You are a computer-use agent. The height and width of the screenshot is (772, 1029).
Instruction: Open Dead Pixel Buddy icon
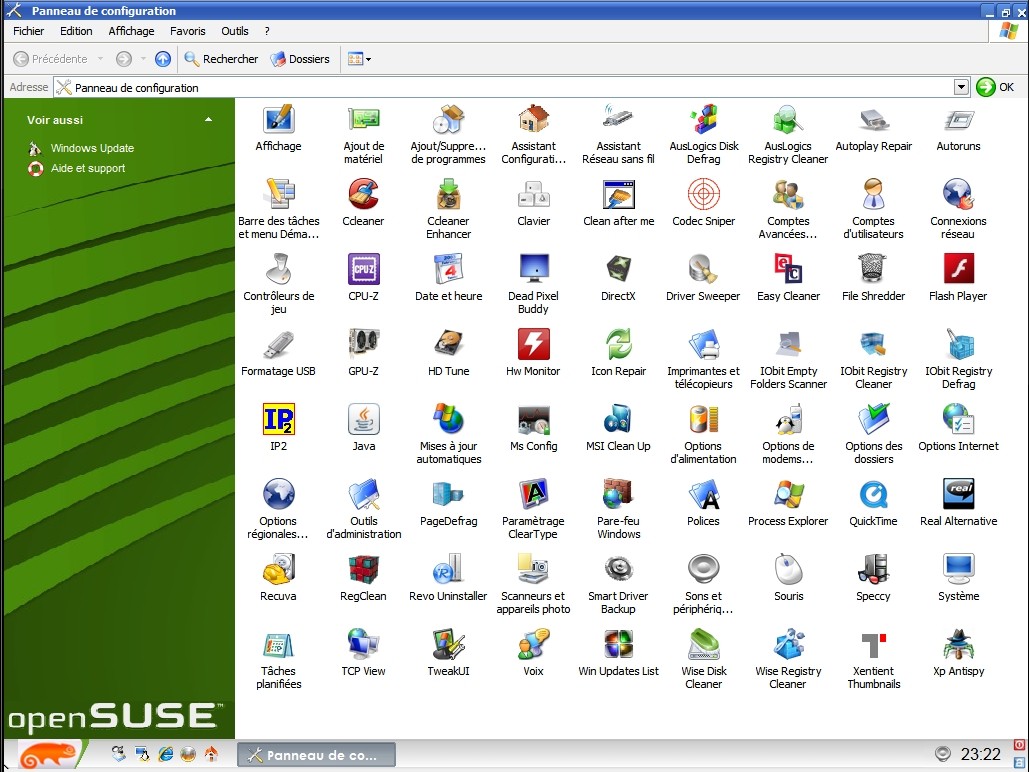[x=534, y=269]
